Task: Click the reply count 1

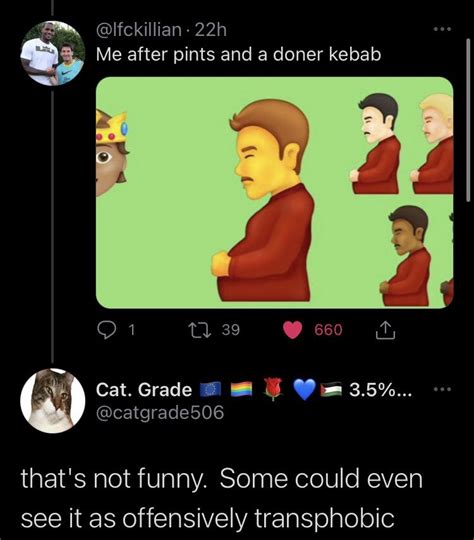Action: pyautogui.click(x=131, y=330)
